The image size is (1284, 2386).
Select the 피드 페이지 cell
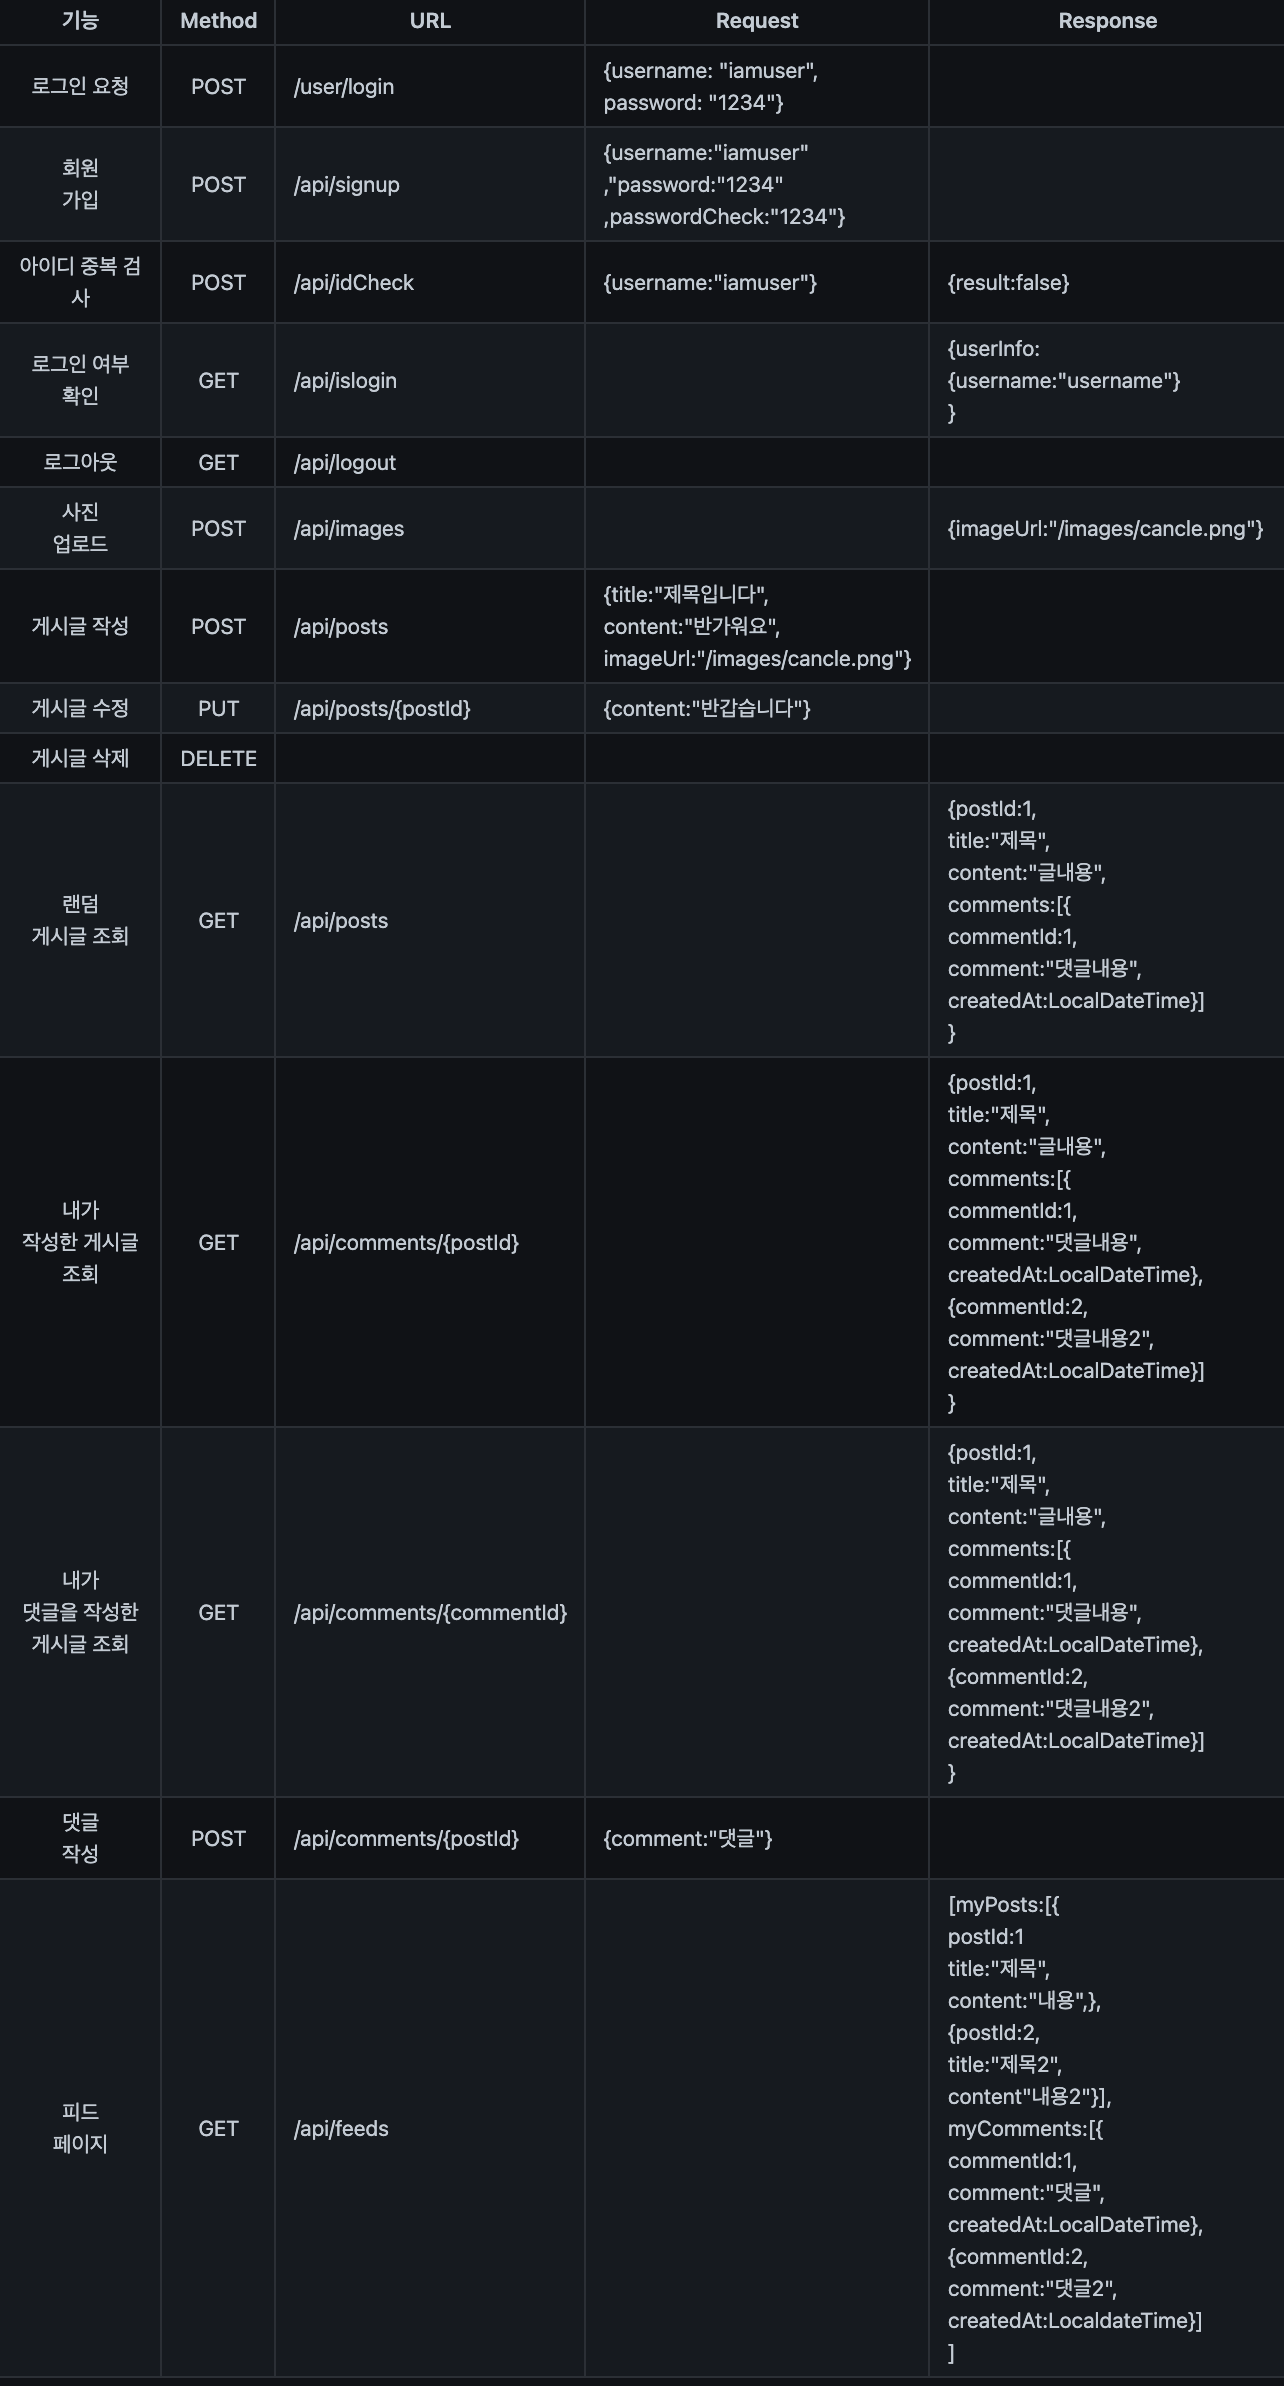click(80, 2128)
